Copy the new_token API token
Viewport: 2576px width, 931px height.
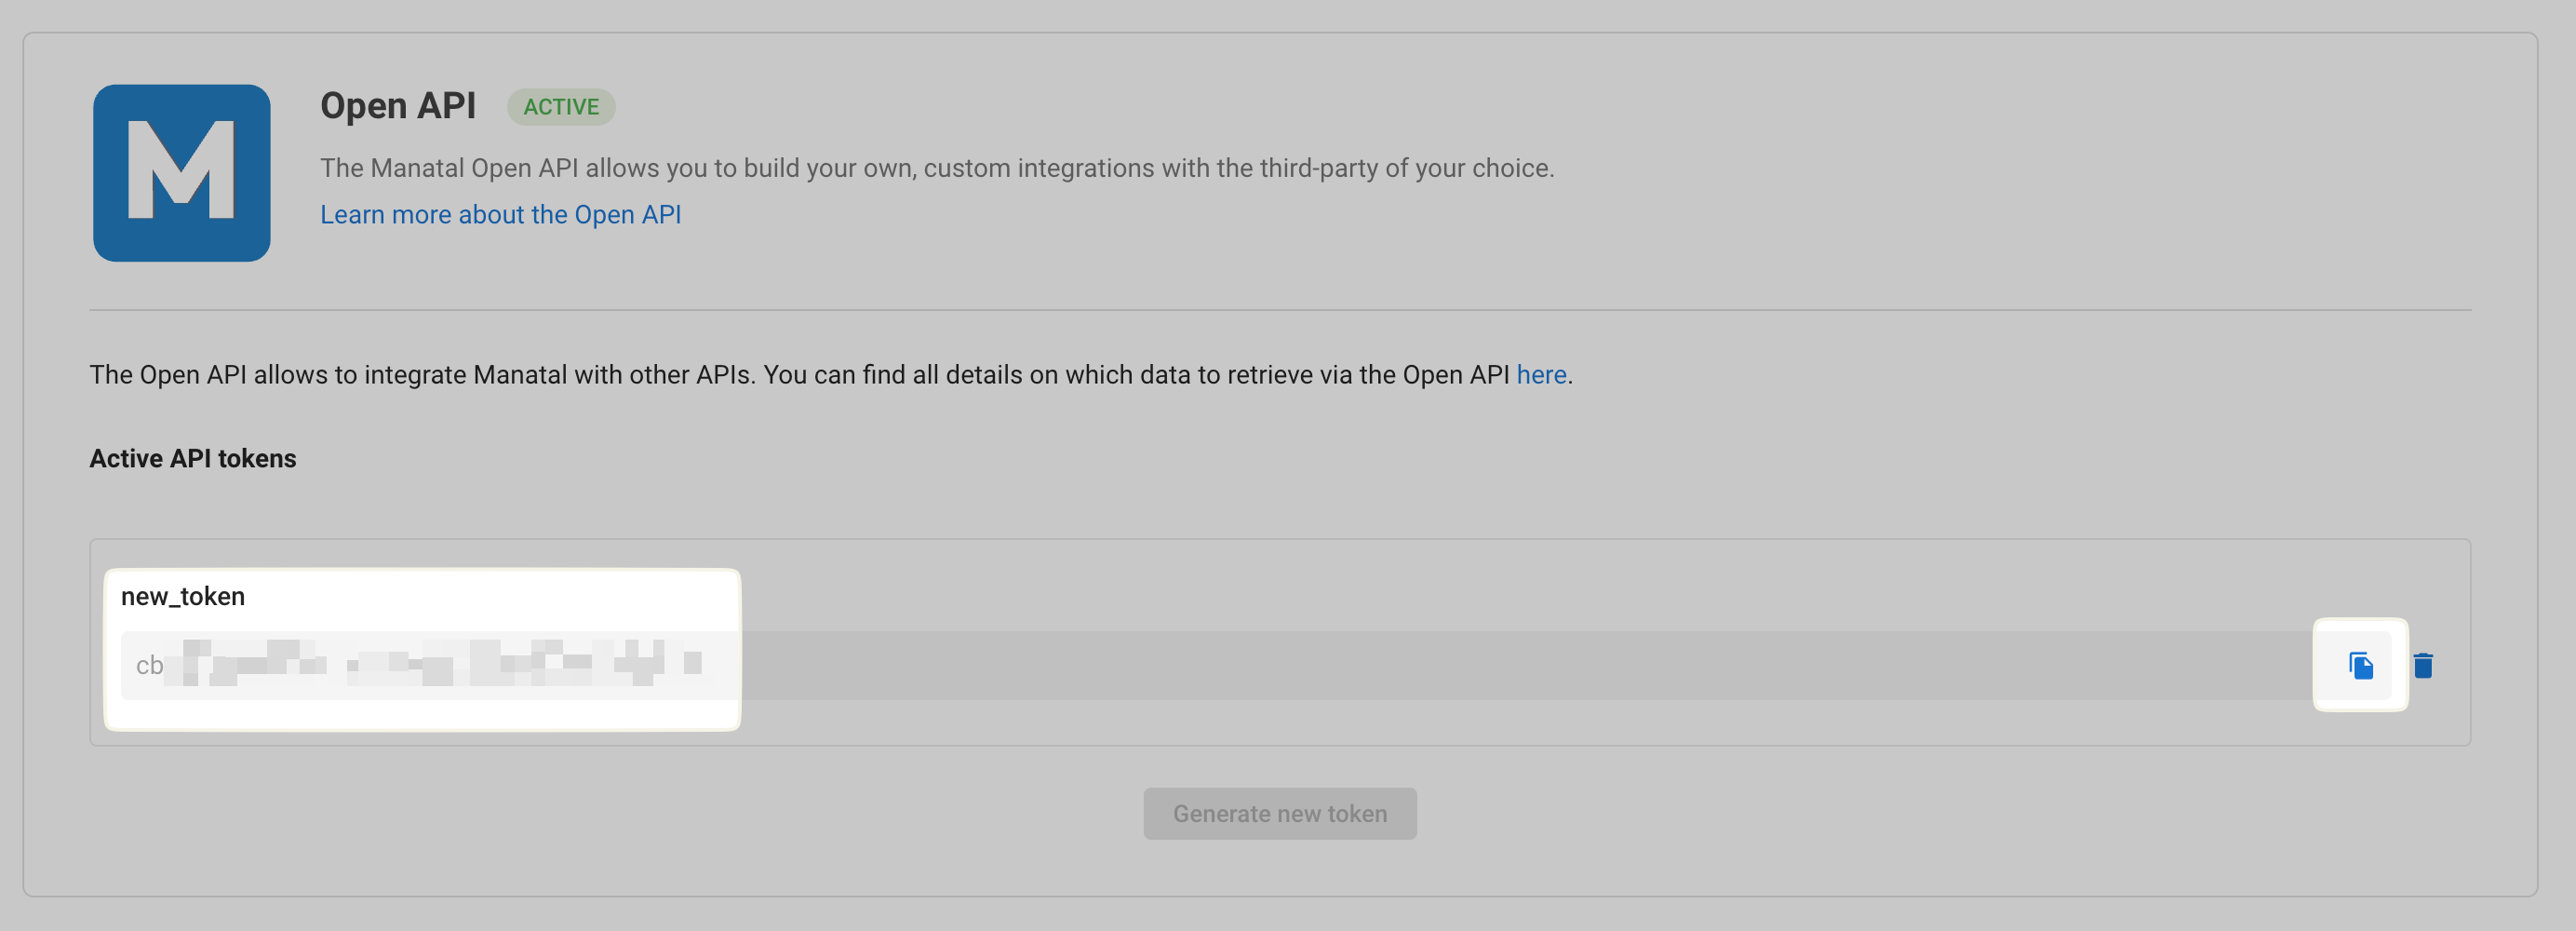pyautogui.click(x=2360, y=665)
